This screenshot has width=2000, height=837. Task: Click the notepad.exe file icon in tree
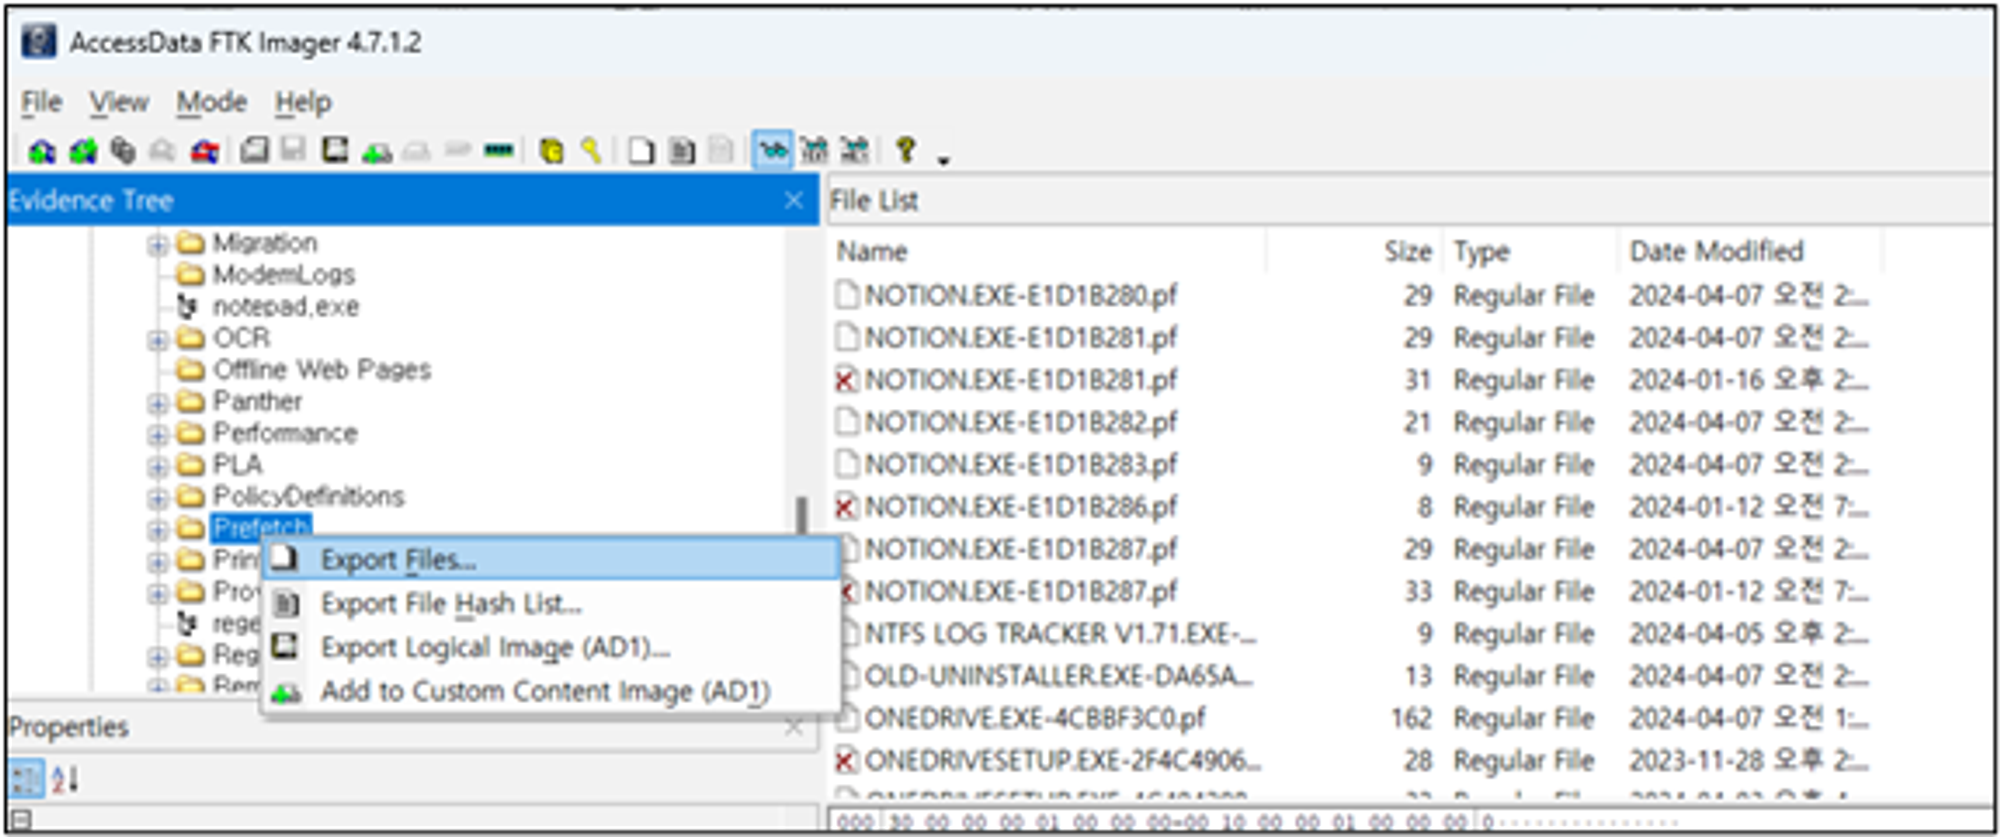point(187,307)
